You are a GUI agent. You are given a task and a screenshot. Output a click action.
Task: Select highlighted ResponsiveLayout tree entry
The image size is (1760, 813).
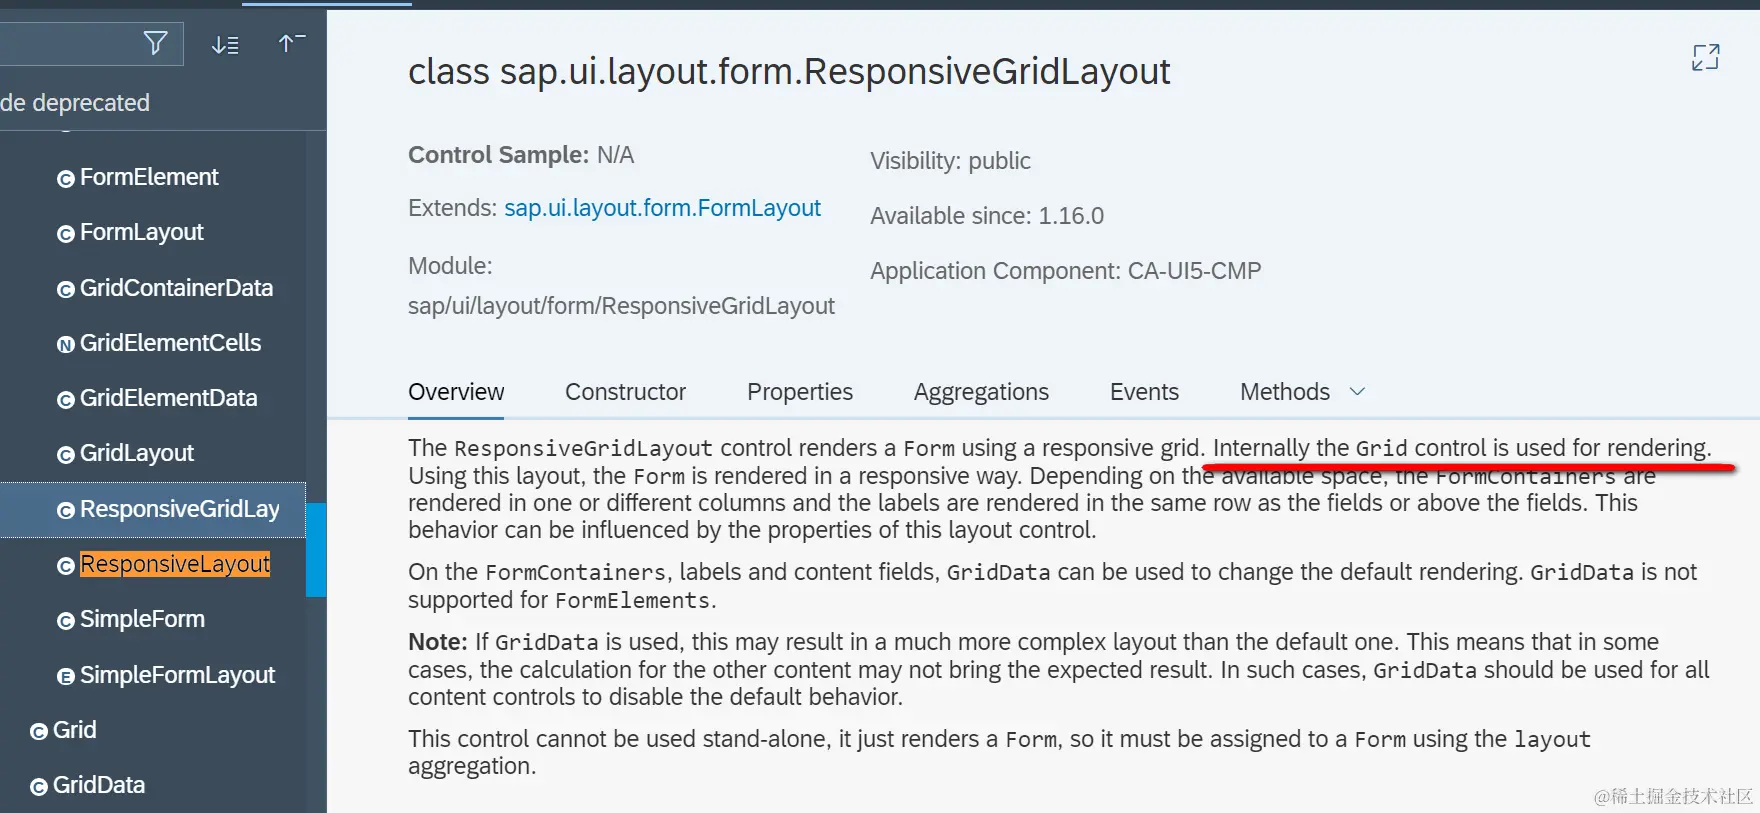pos(175,564)
